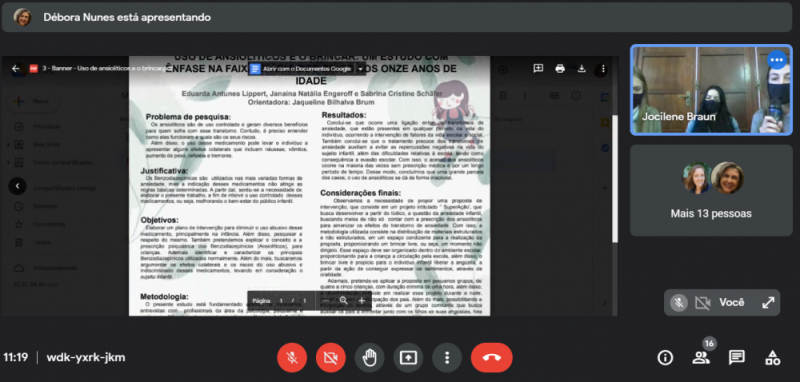Unmute the microphone in the bottom call bar

point(292,358)
